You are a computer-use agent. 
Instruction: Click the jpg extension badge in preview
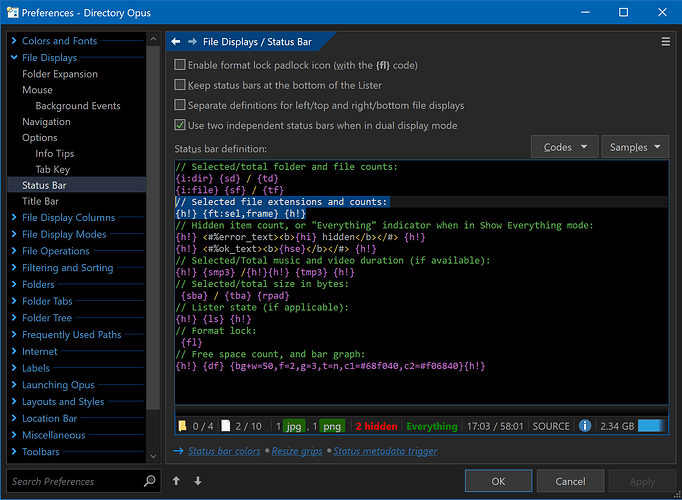click(294, 427)
